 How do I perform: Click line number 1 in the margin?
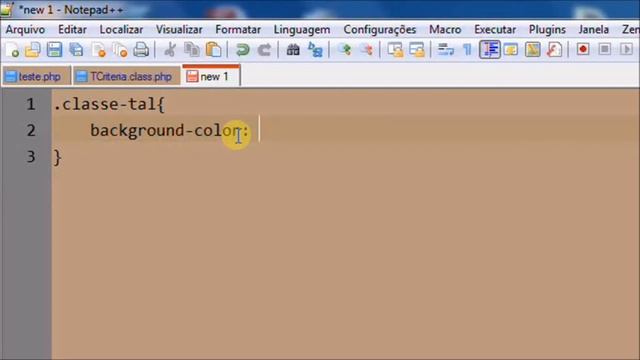(x=31, y=104)
